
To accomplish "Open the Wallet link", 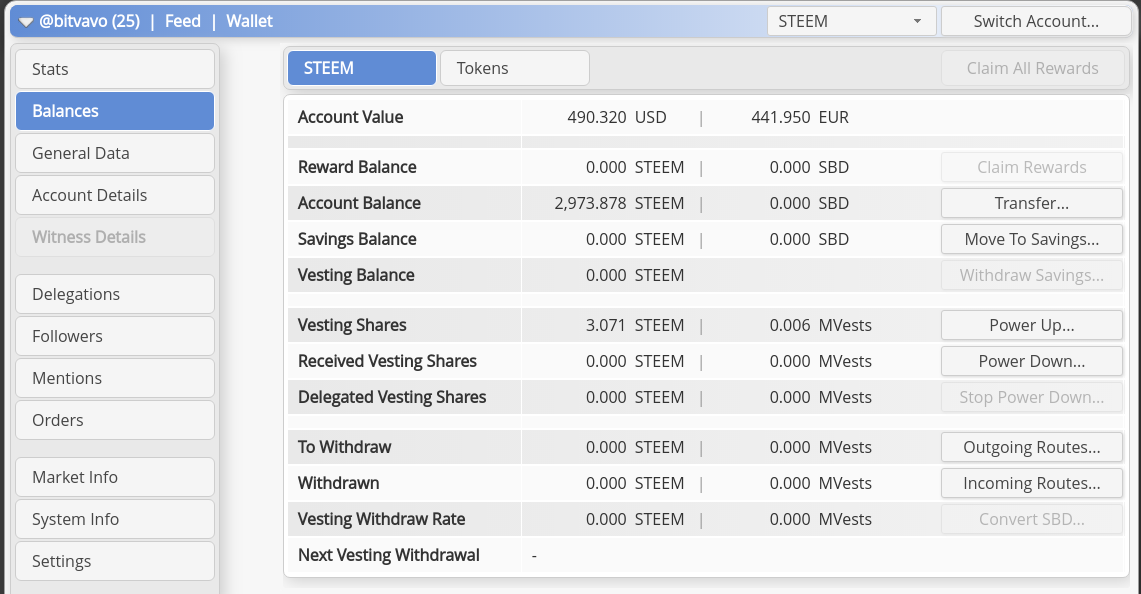I will click(x=249, y=21).
